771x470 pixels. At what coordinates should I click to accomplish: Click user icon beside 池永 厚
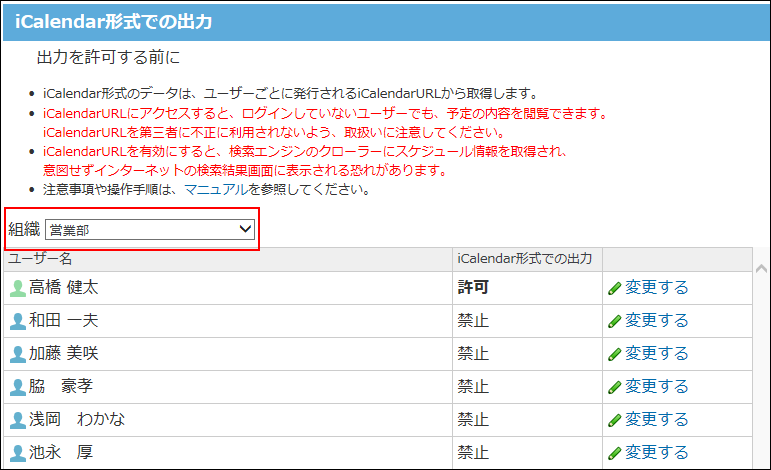(18, 453)
